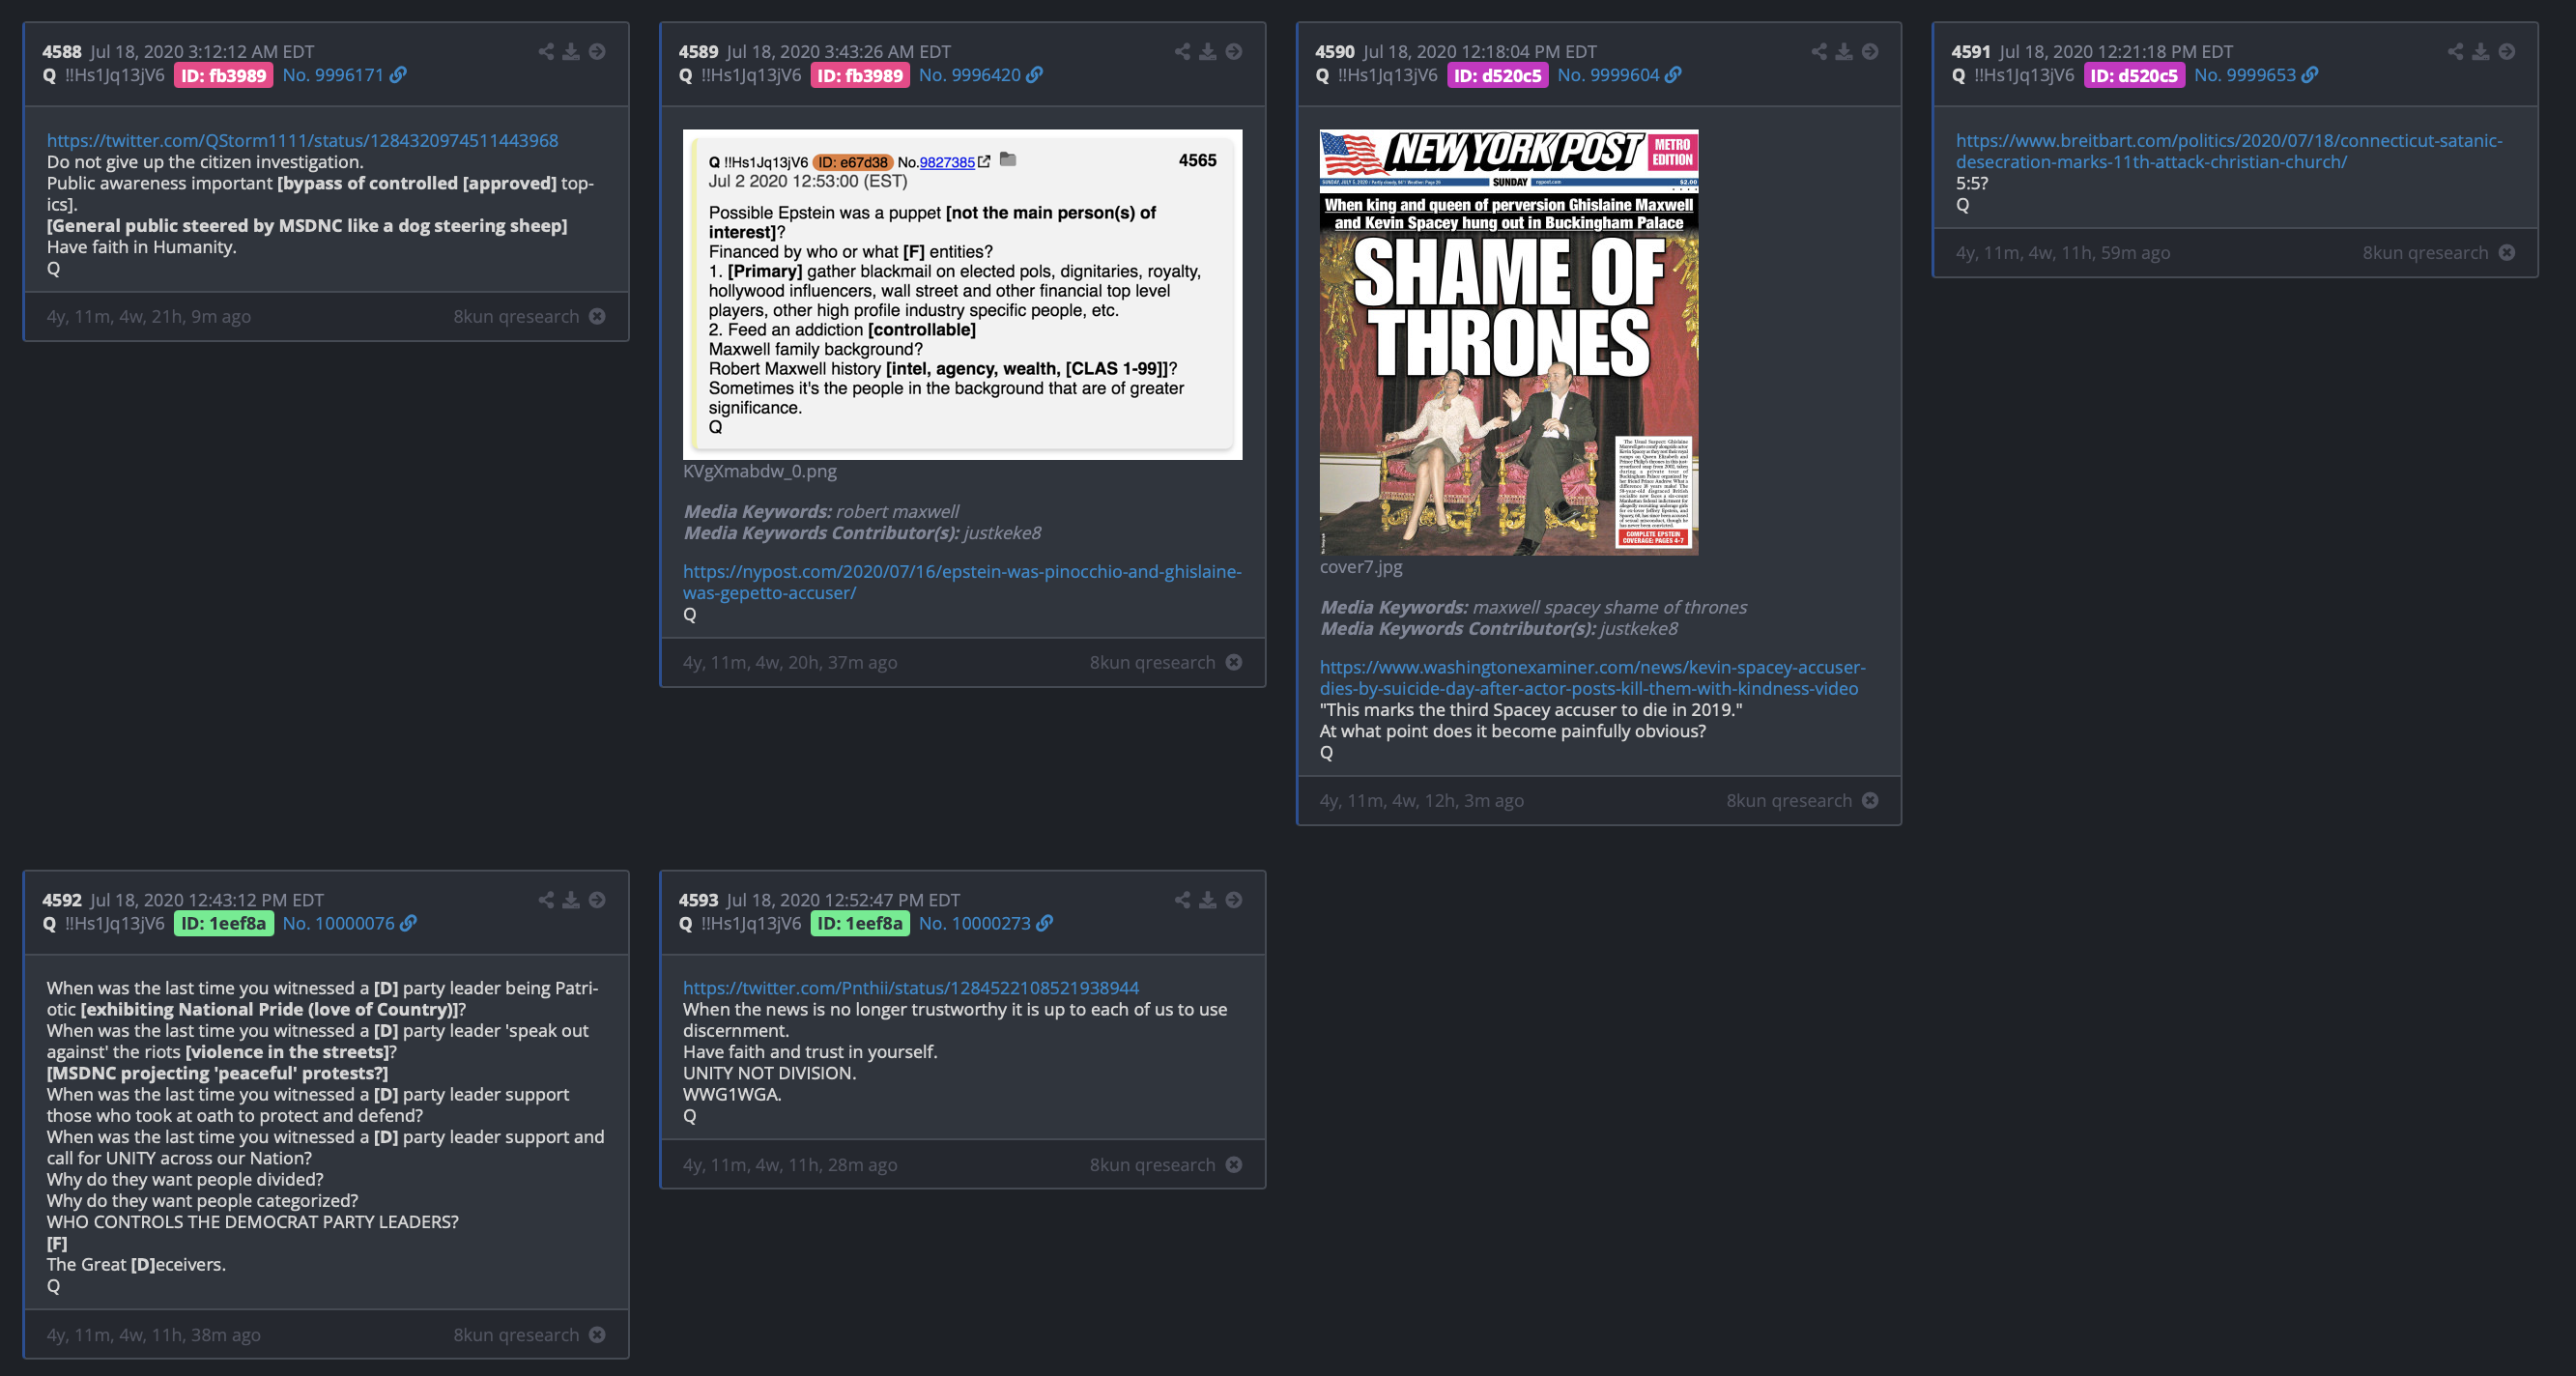Click post number link No. 9996420
Screen dimensions: 2576x1376
point(970,75)
